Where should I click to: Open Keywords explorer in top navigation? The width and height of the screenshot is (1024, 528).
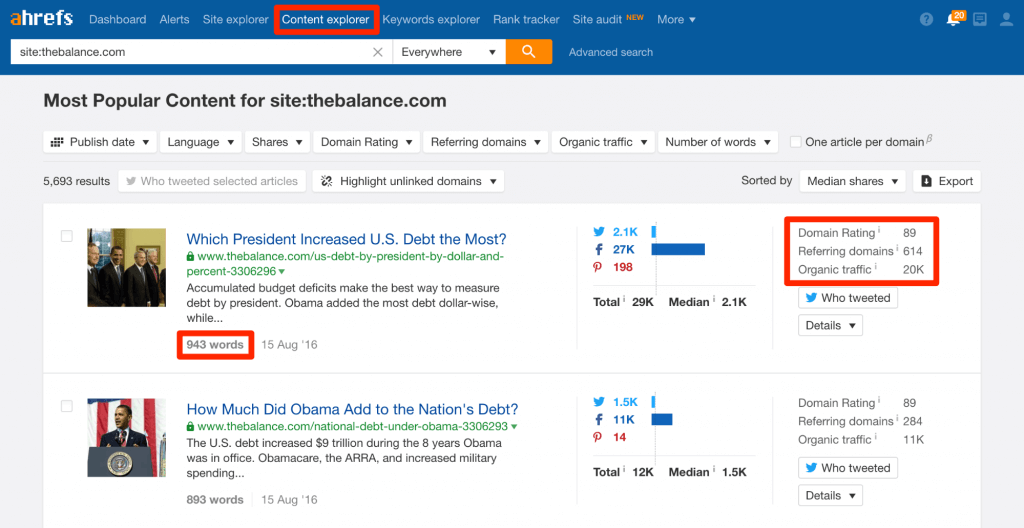pyautogui.click(x=431, y=20)
